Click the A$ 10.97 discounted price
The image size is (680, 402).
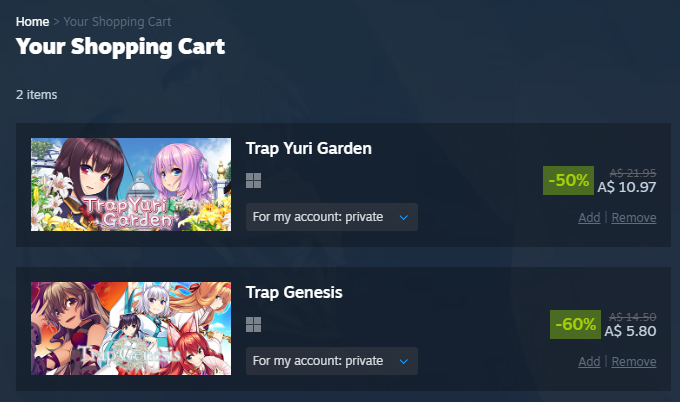[x=627, y=187]
